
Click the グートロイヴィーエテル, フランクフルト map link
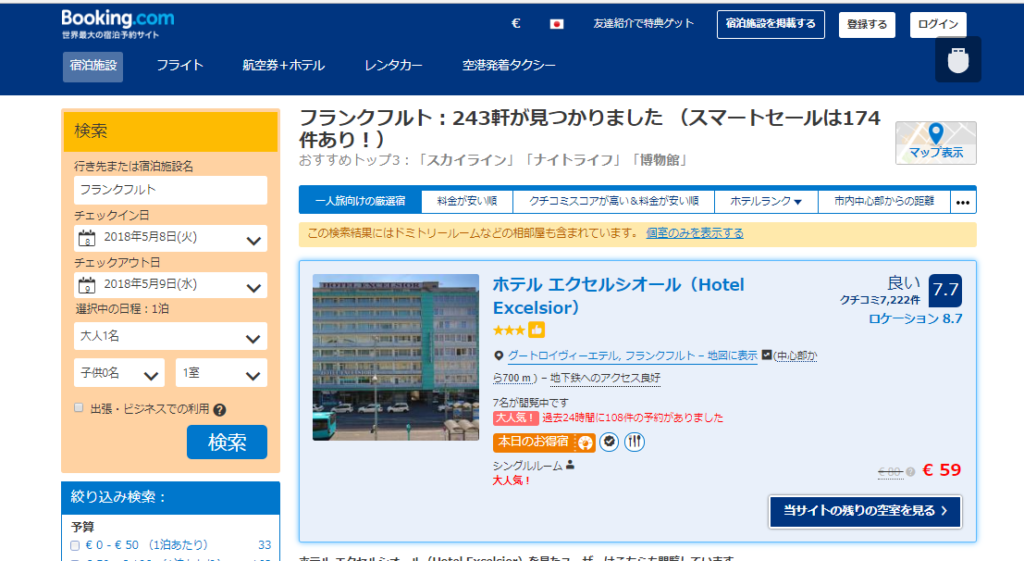[633, 356]
